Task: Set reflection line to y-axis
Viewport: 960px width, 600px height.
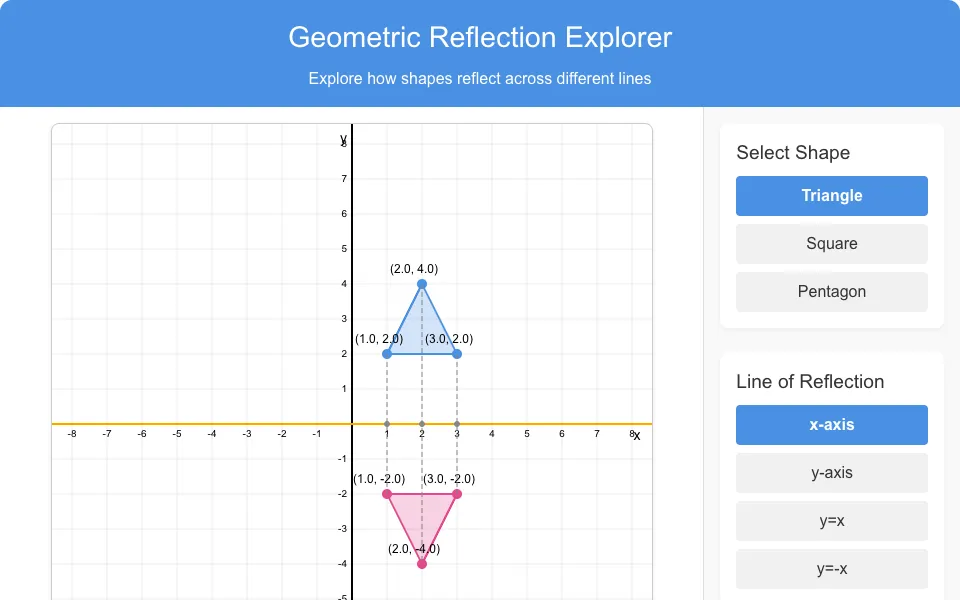Action: [831, 473]
